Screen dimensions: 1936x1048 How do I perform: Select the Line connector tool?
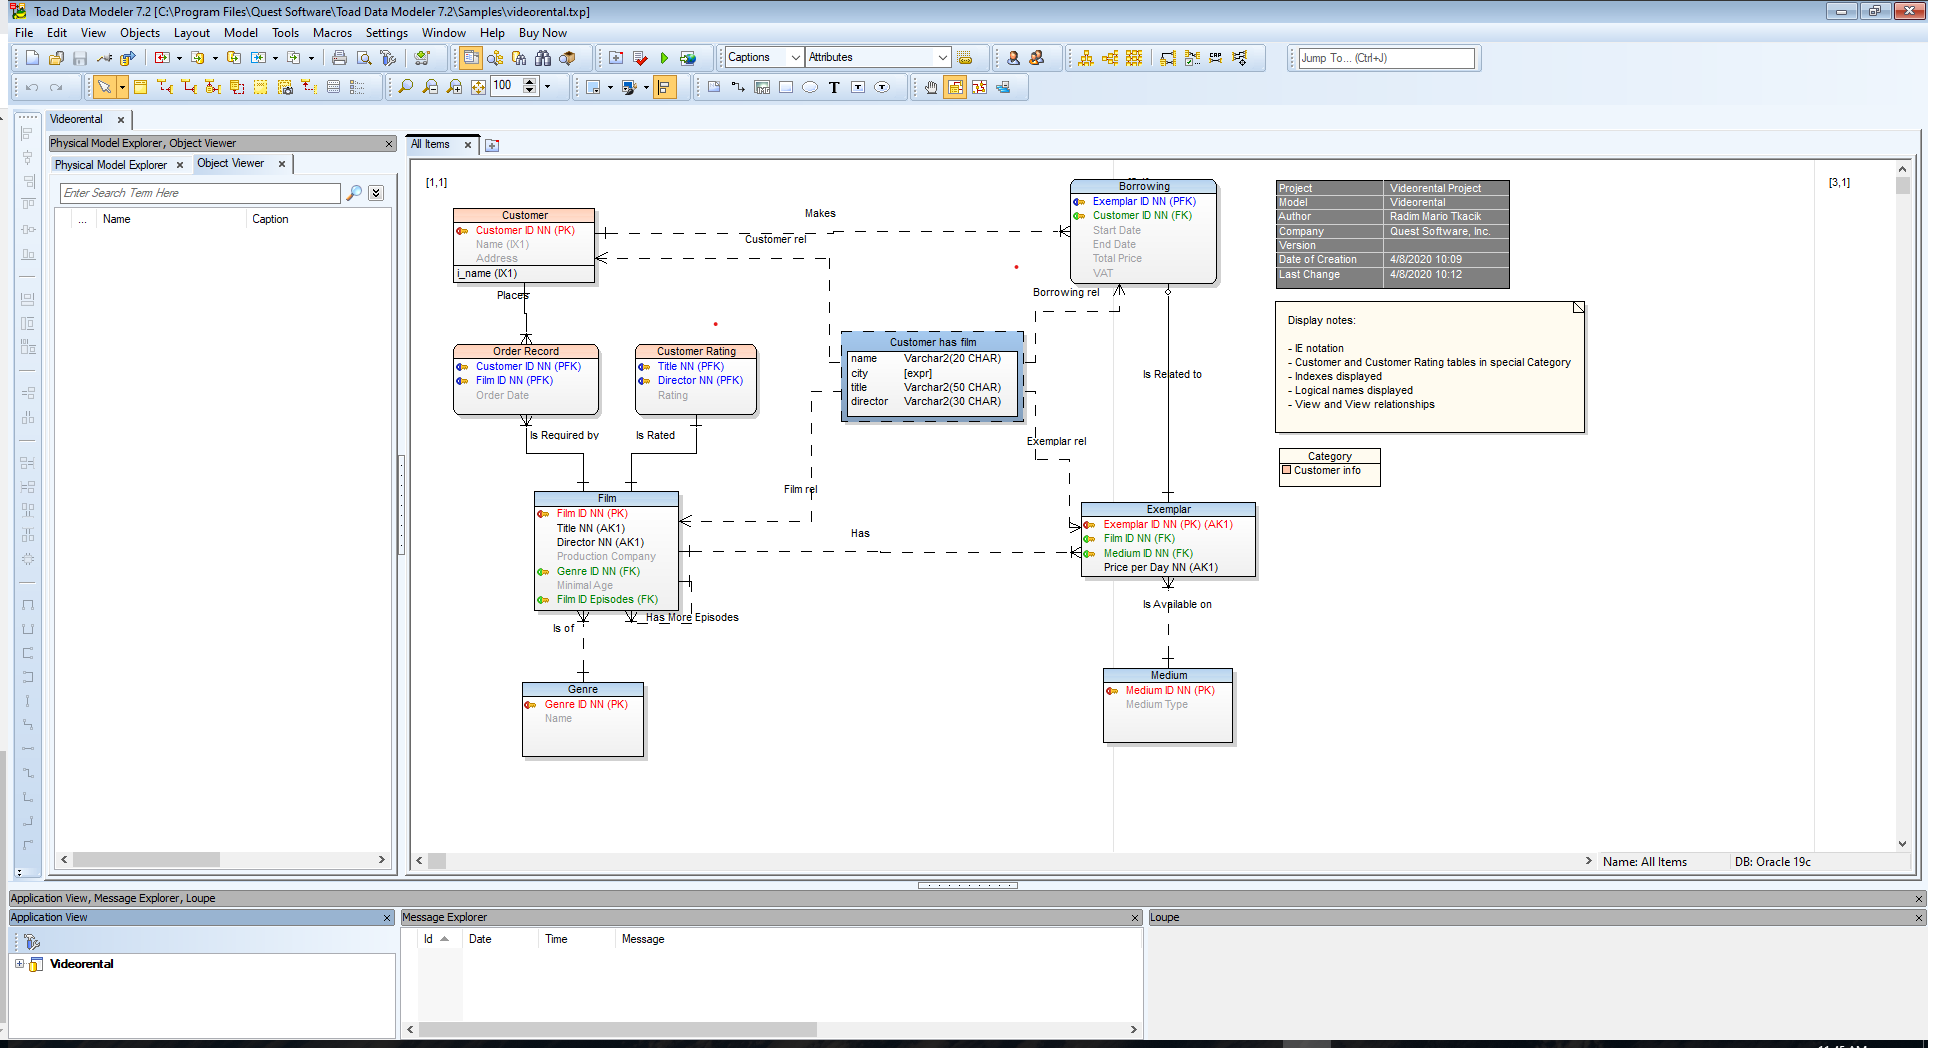tap(738, 87)
